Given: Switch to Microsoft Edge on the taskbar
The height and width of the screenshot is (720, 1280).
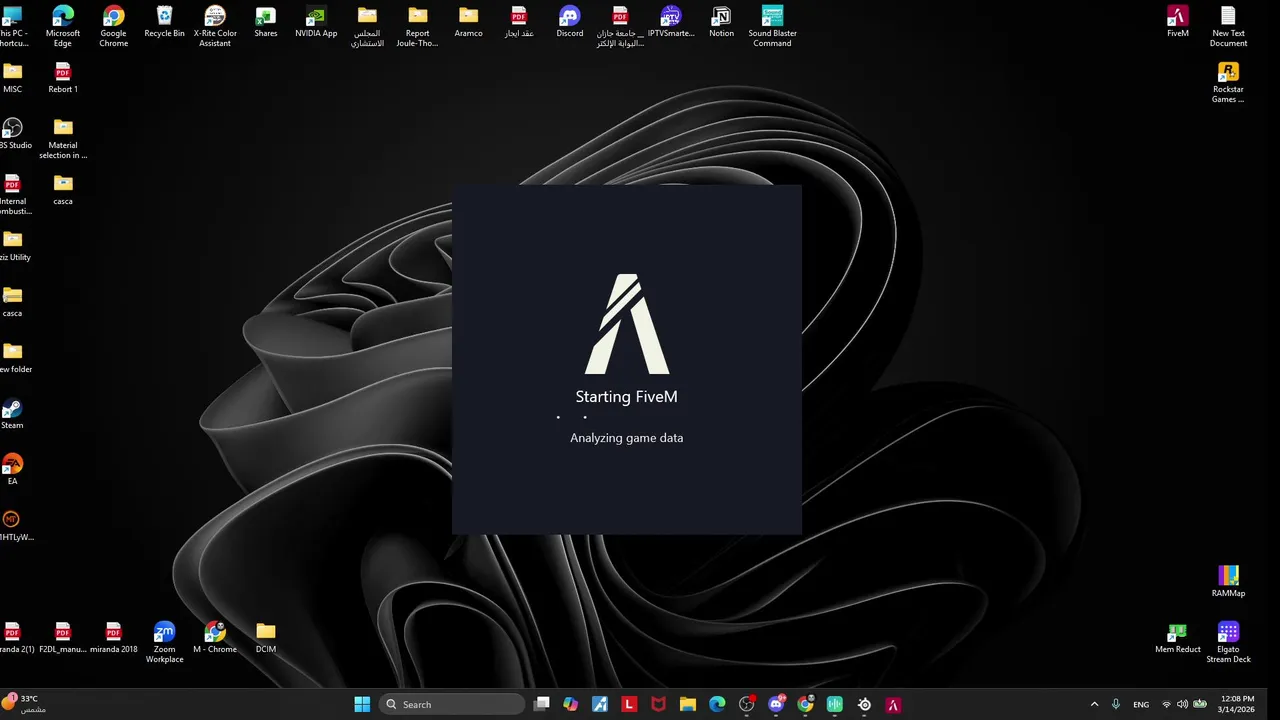Looking at the screenshot, I should 717,704.
